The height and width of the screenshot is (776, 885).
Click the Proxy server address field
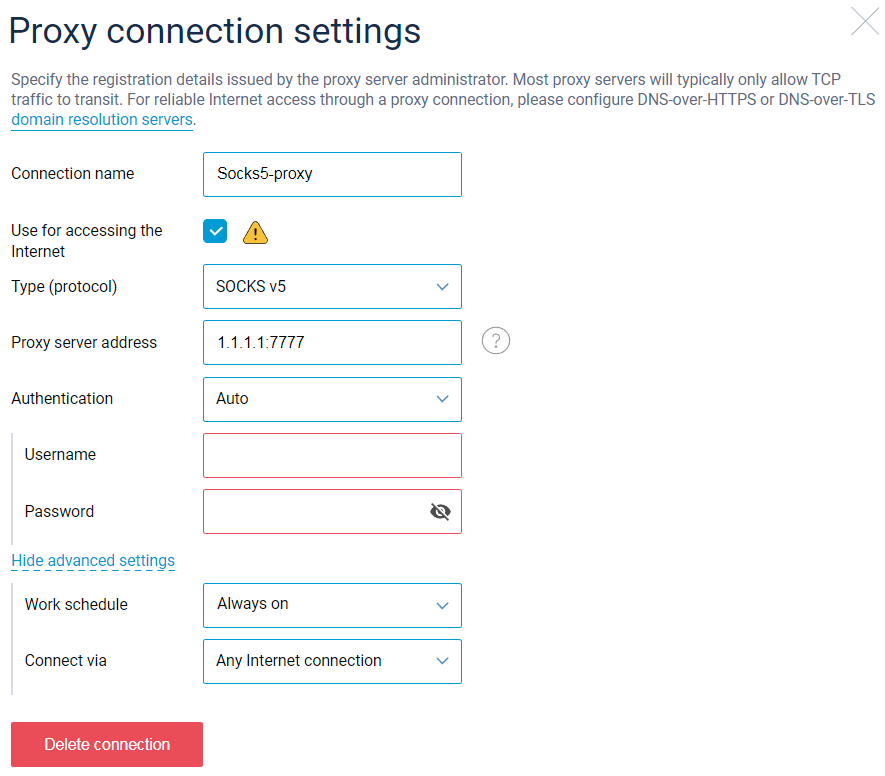pyautogui.click(x=332, y=342)
